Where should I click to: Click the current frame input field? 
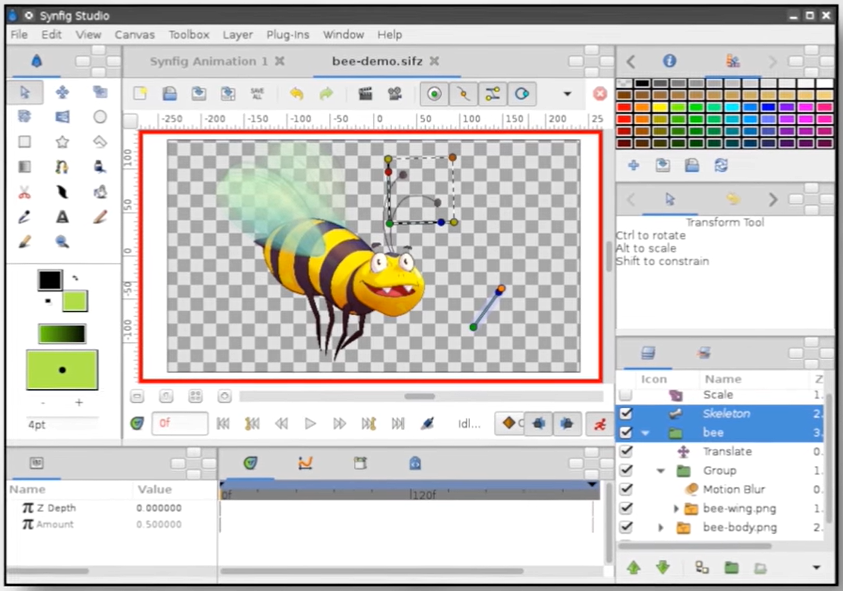180,423
